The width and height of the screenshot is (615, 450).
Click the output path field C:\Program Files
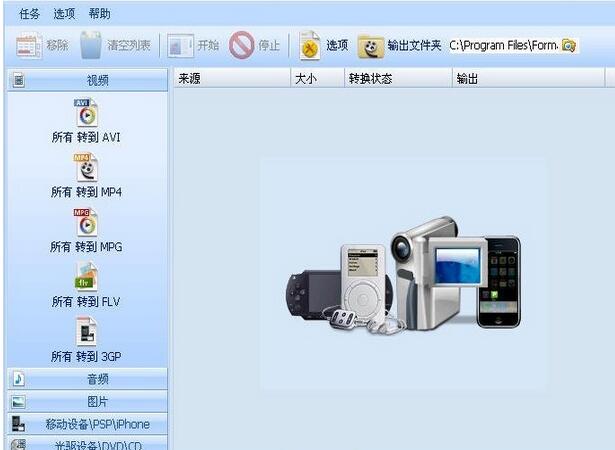pyautogui.click(x=505, y=46)
